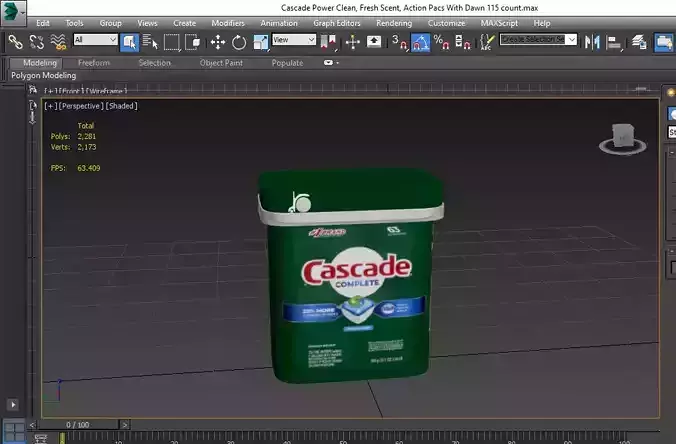Open the MAXScript menu
Viewport: 676px width, 444px height.
[x=499, y=23]
